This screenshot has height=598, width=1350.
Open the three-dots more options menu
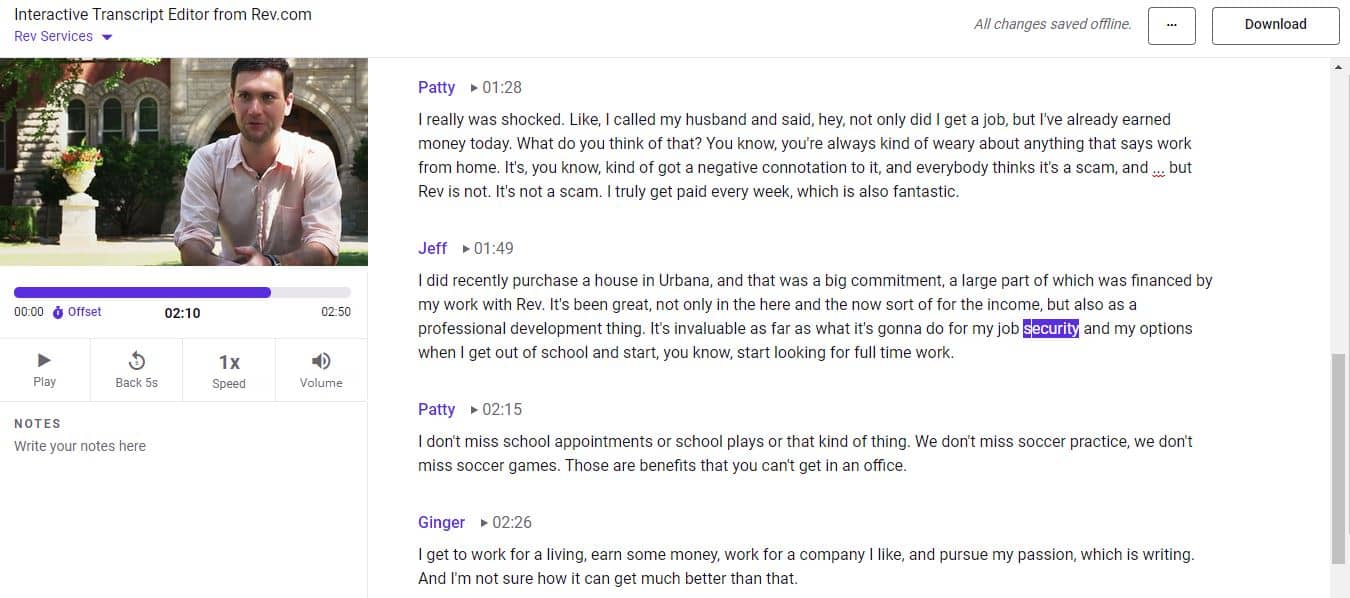(1172, 25)
